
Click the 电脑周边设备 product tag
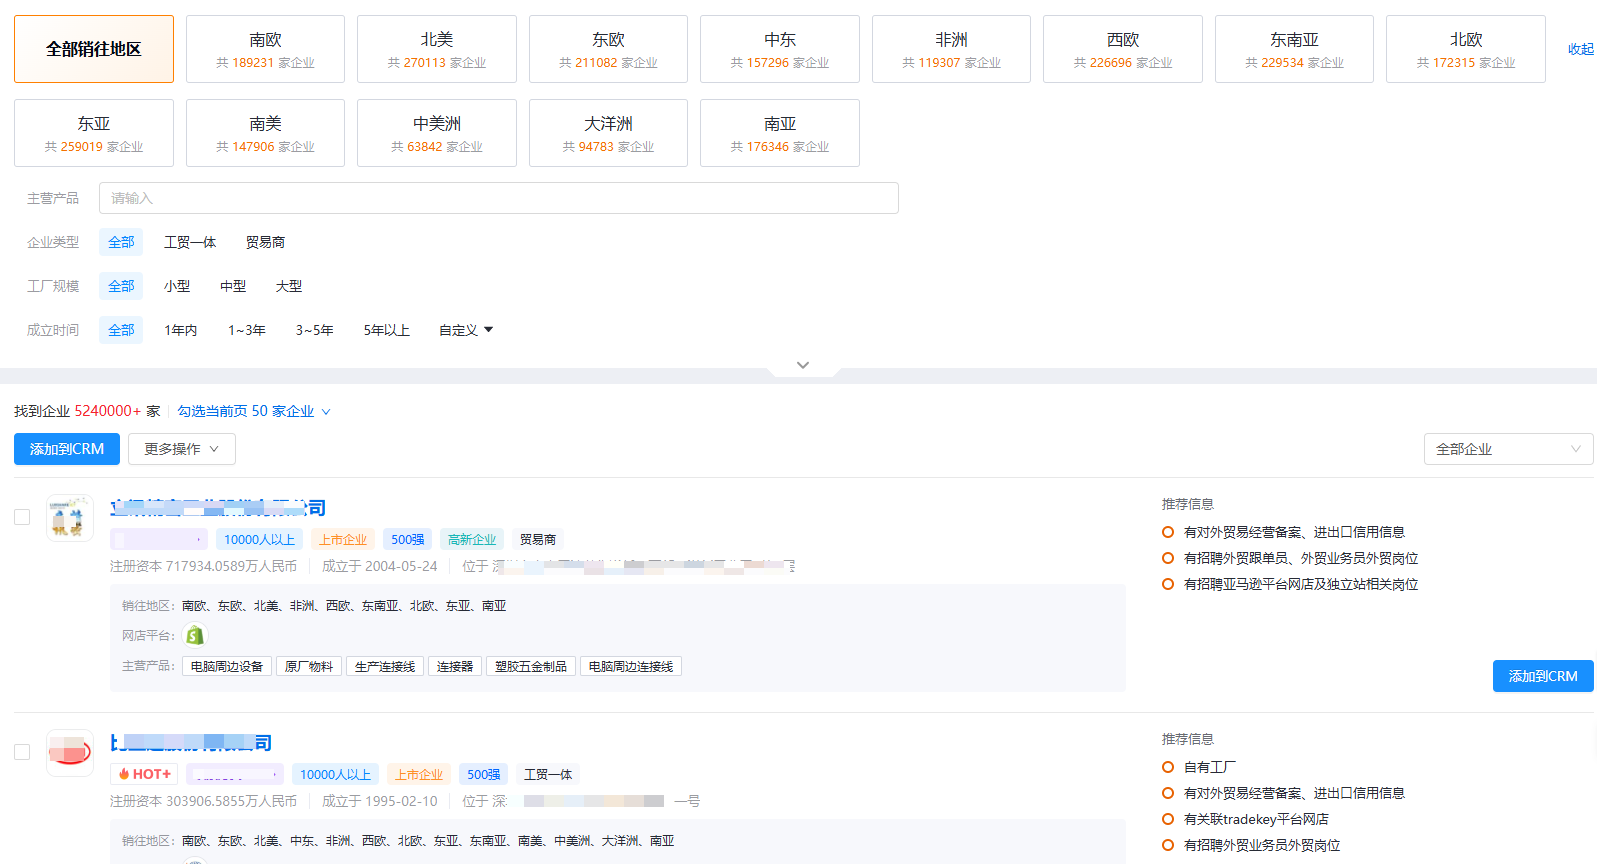tap(227, 667)
